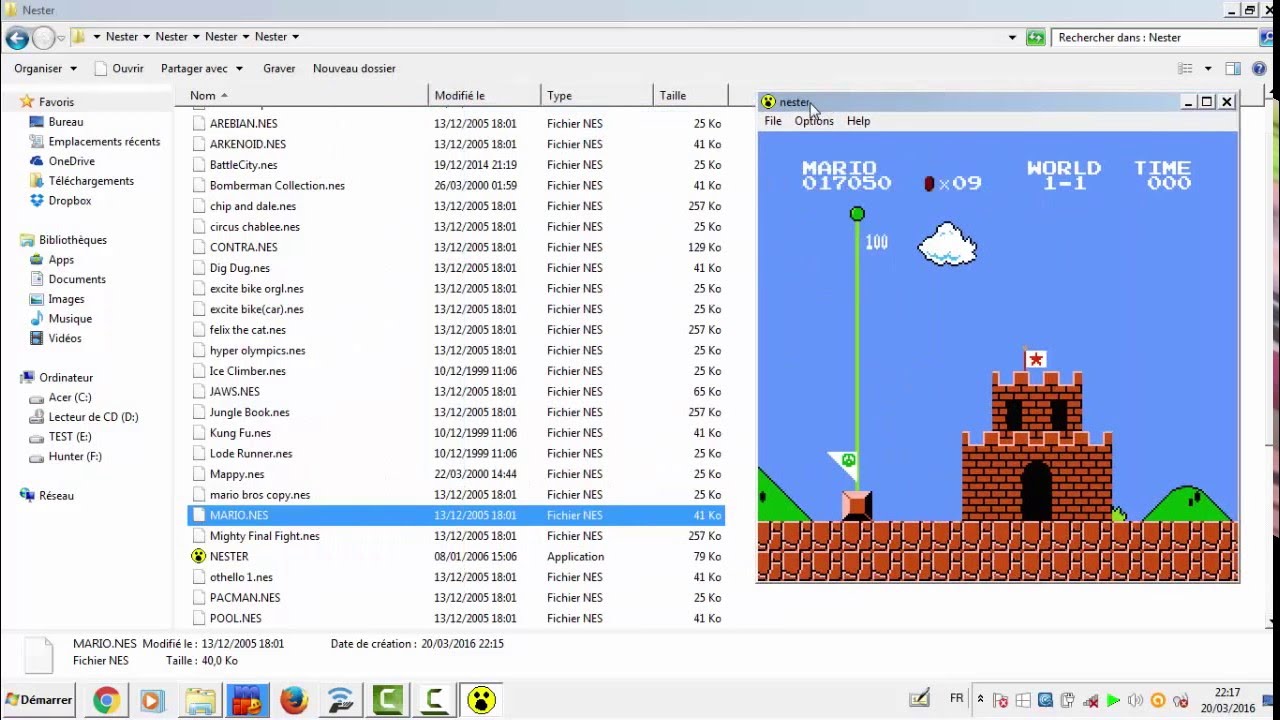The height and width of the screenshot is (720, 1280).
Task: Show hidden system tray icons
Action: pyautogui.click(x=980, y=700)
